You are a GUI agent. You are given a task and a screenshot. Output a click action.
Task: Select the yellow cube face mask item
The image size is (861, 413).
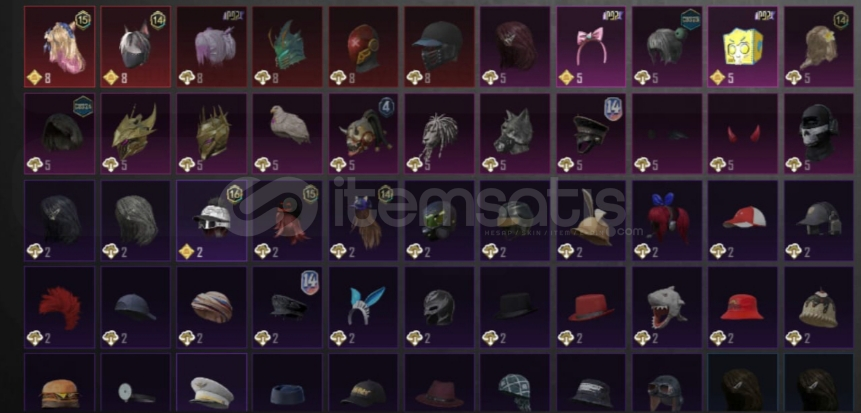pos(742,47)
